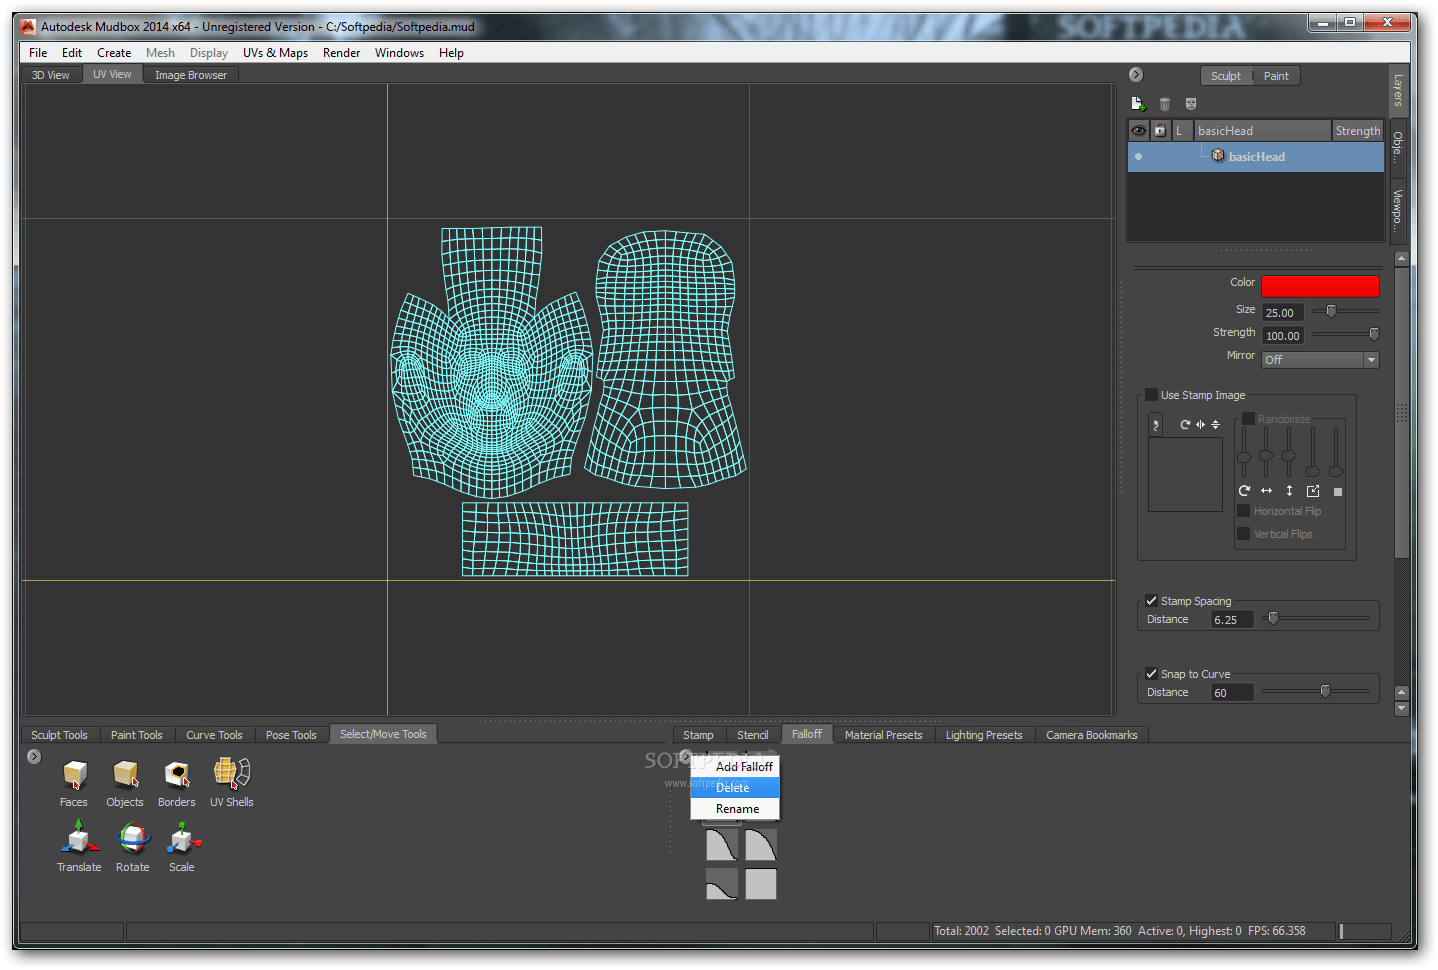The width and height of the screenshot is (1438, 970).
Task: Open the Curve Tools tab
Action: [214, 735]
